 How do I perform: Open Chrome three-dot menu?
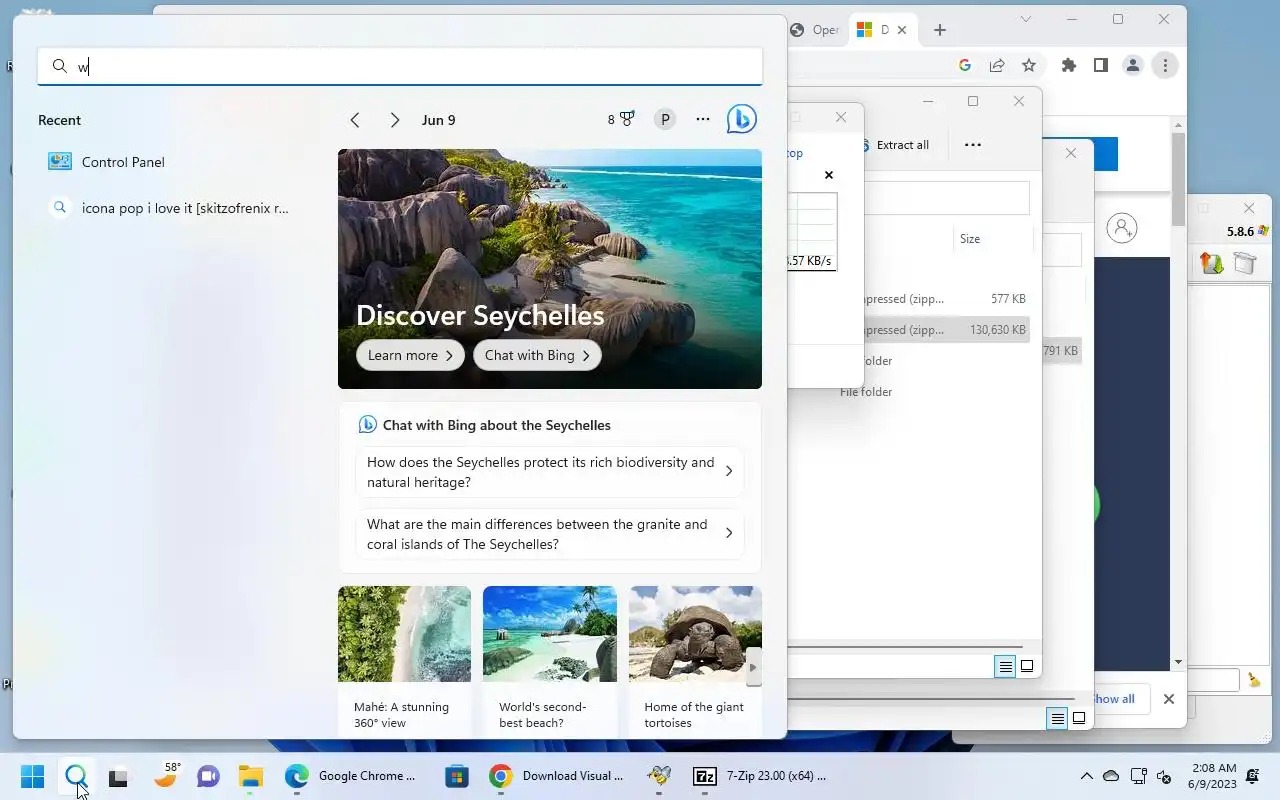[x=1165, y=65]
